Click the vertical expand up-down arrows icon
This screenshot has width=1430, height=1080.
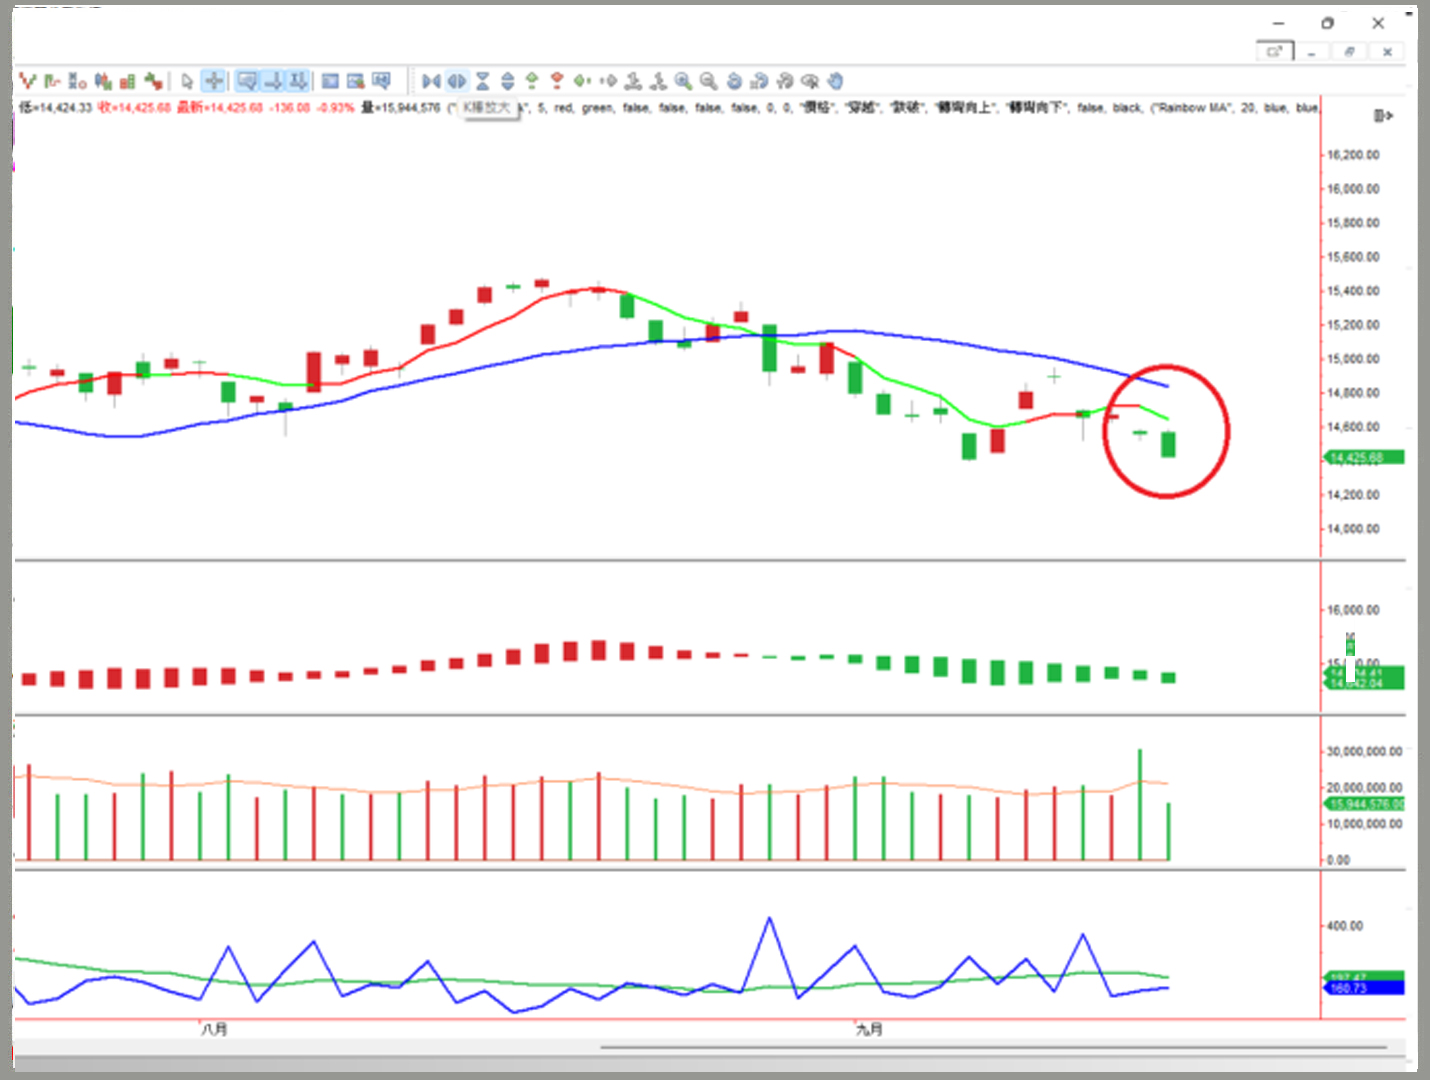point(507,81)
